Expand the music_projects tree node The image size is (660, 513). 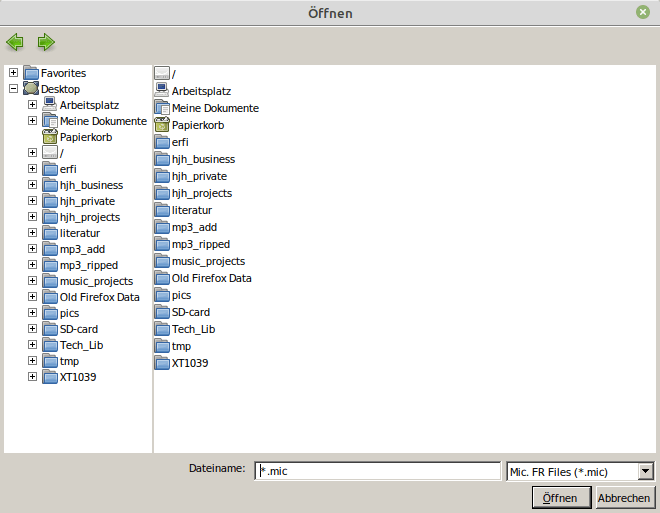click(x=32, y=281)
